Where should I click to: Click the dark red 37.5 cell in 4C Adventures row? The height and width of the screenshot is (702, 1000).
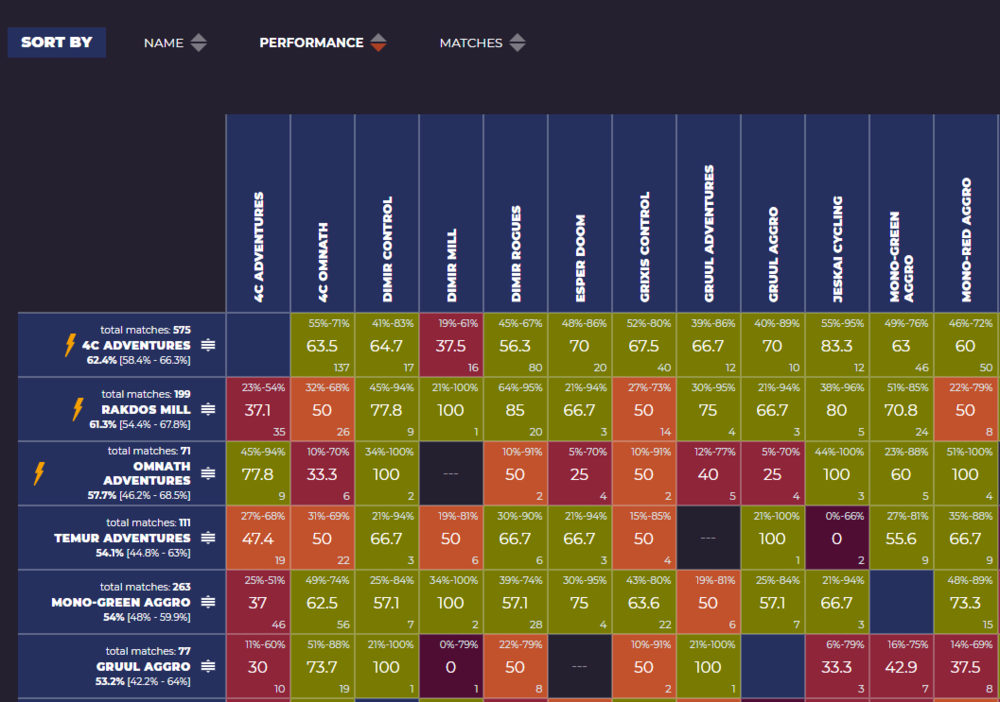(451, 345)
